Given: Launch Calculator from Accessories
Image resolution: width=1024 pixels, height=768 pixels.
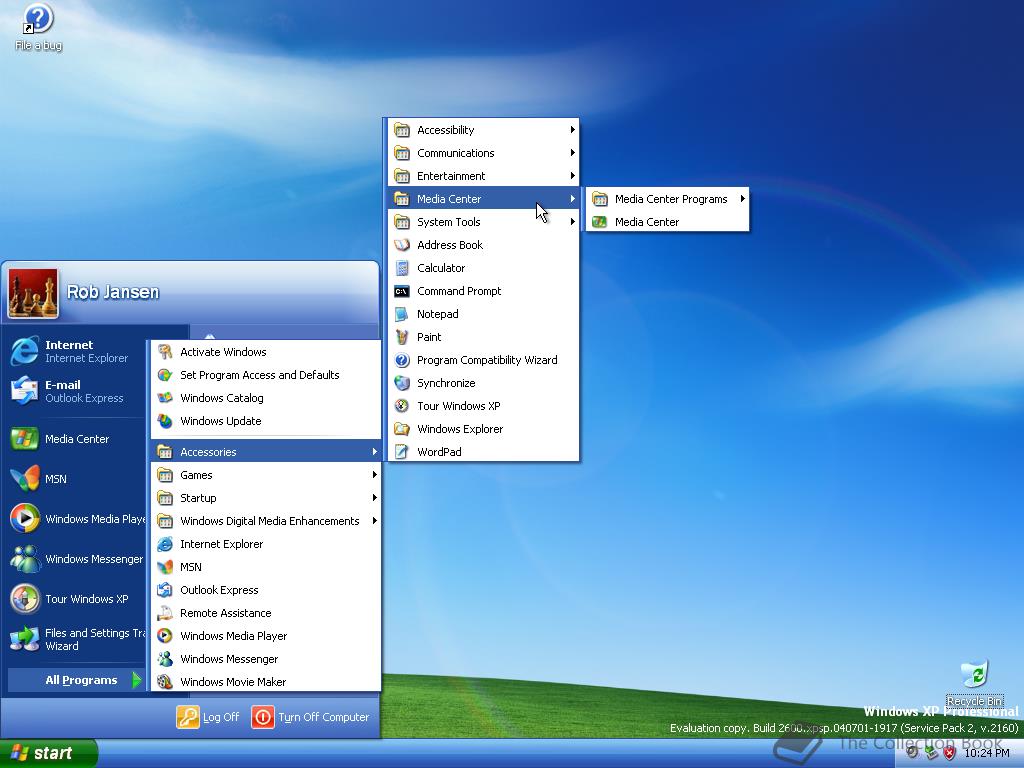Looking at the screenshot, I should coord(483,268).
